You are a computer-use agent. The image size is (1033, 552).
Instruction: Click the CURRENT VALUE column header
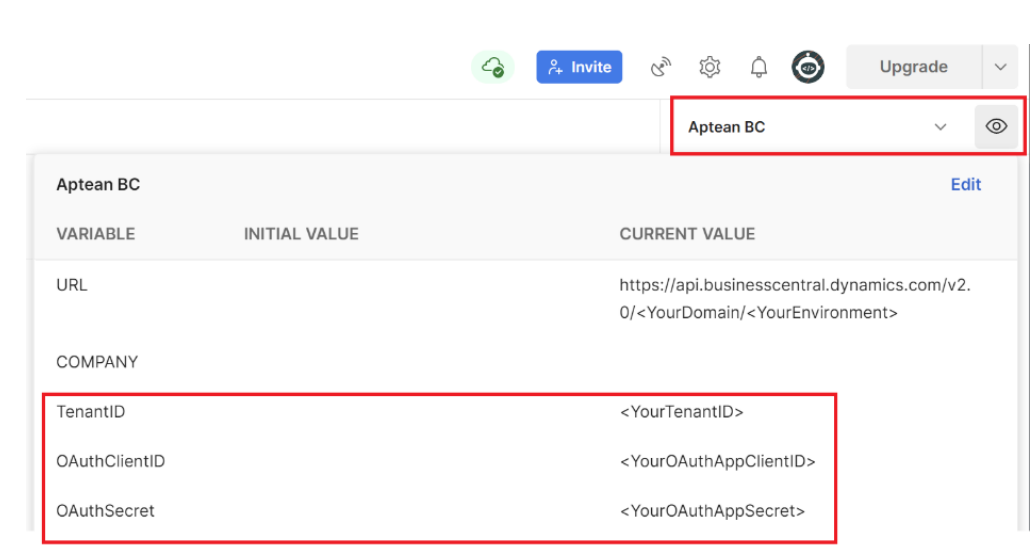687,234
